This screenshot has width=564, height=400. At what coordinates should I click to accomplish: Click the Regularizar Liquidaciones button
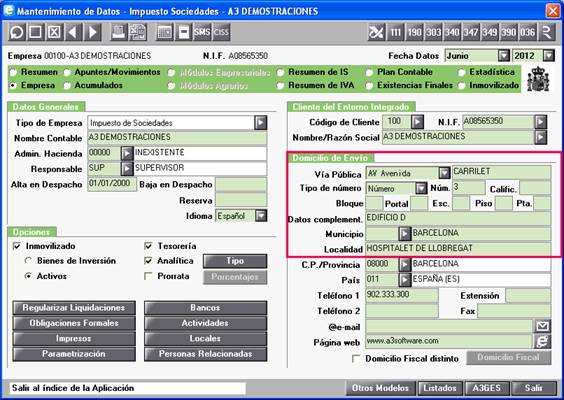(74, 308)
